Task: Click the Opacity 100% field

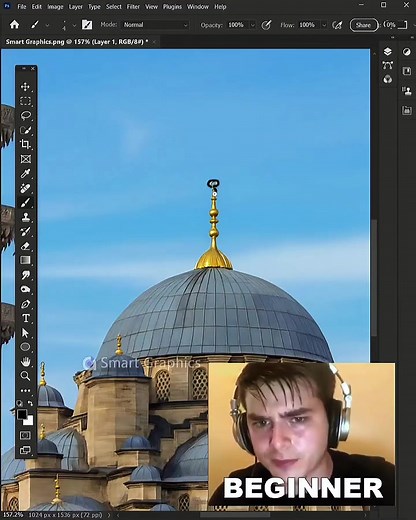Action: pyautogui.click(x=236, y=25)
